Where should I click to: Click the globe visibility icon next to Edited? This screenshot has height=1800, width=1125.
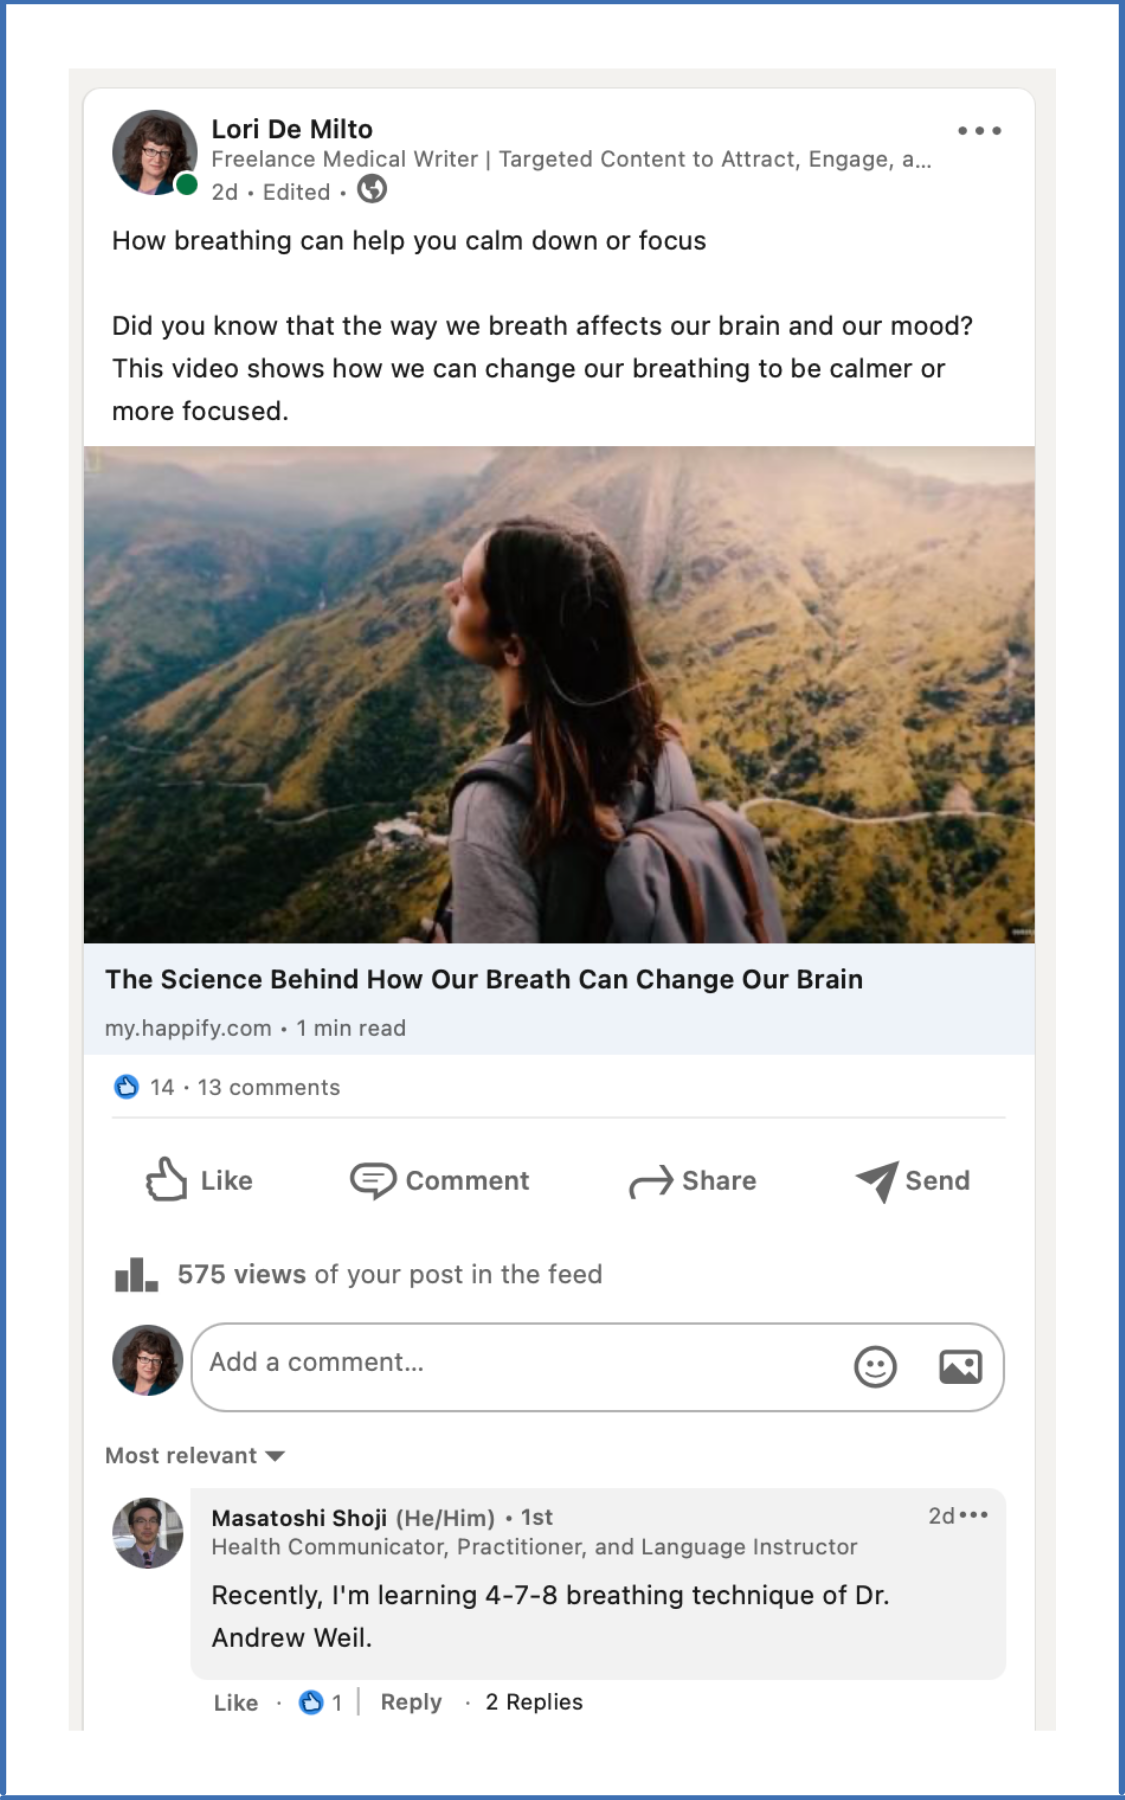tap(370, 192)
